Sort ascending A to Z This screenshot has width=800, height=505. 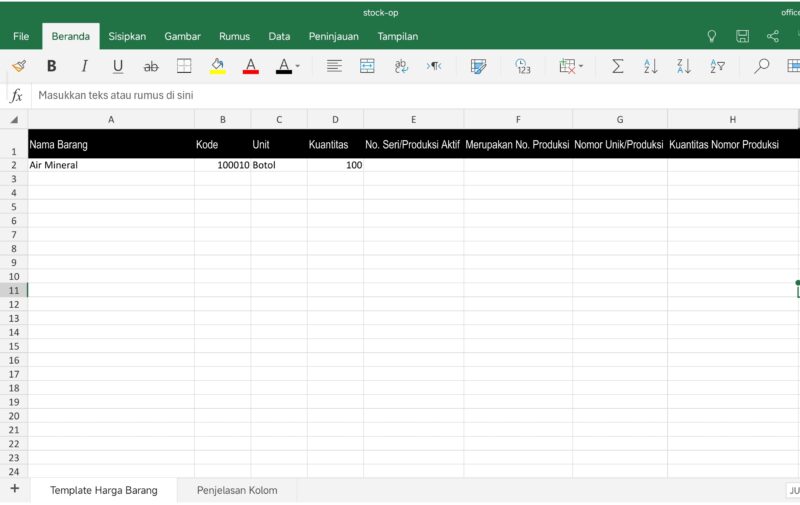(x=651, y=66)
